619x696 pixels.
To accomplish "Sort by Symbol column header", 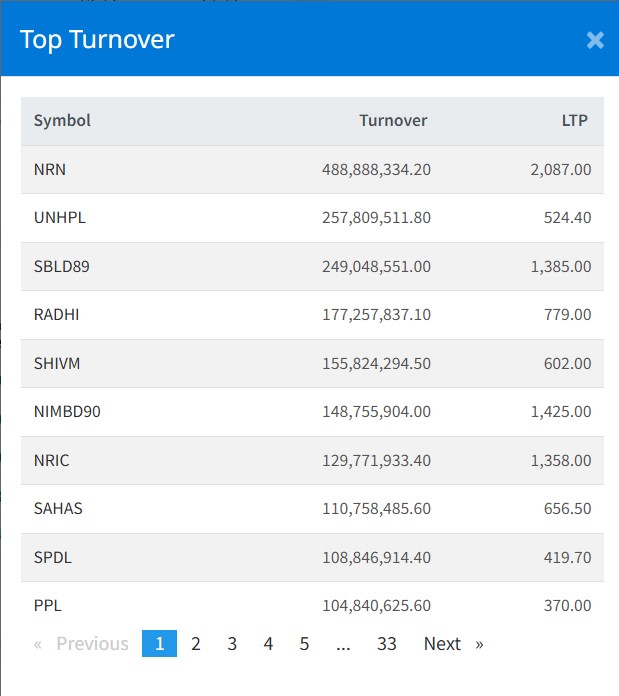I will tap(62, 121).
